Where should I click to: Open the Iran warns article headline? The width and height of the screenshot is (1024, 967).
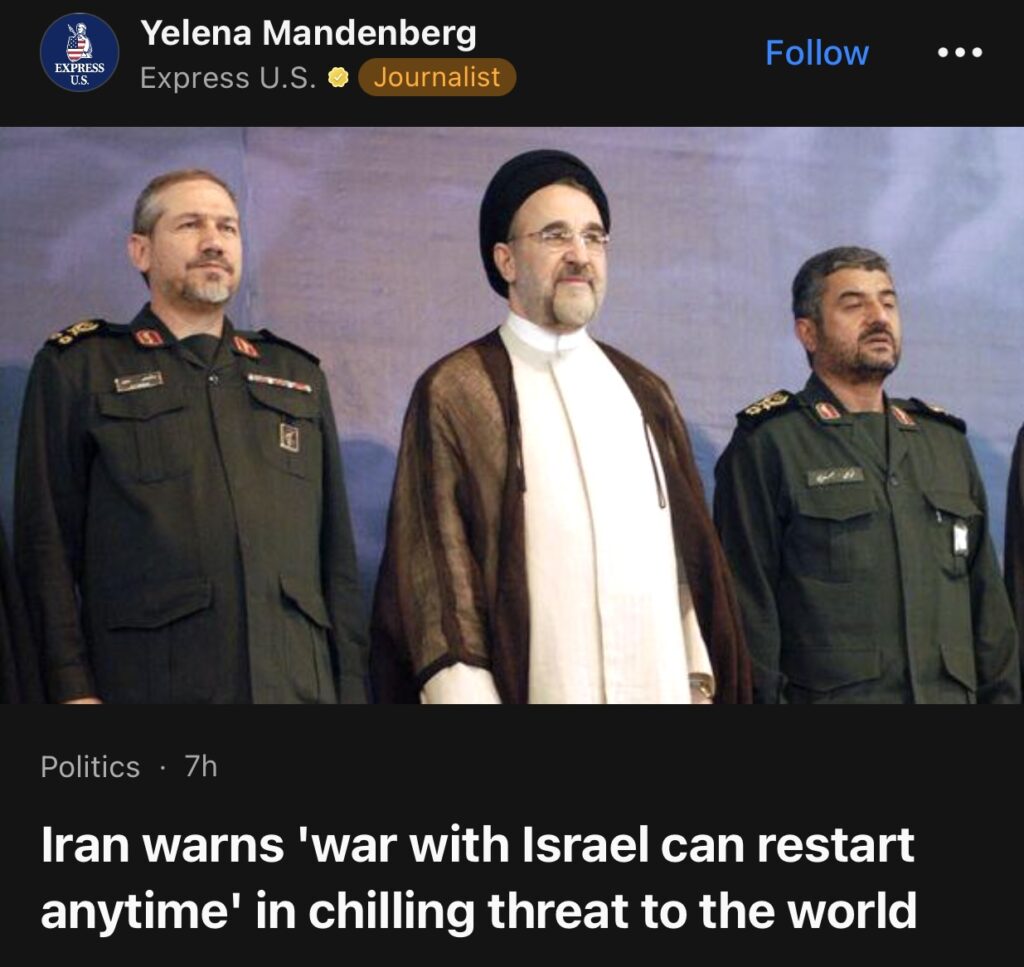tap(479, 877)
